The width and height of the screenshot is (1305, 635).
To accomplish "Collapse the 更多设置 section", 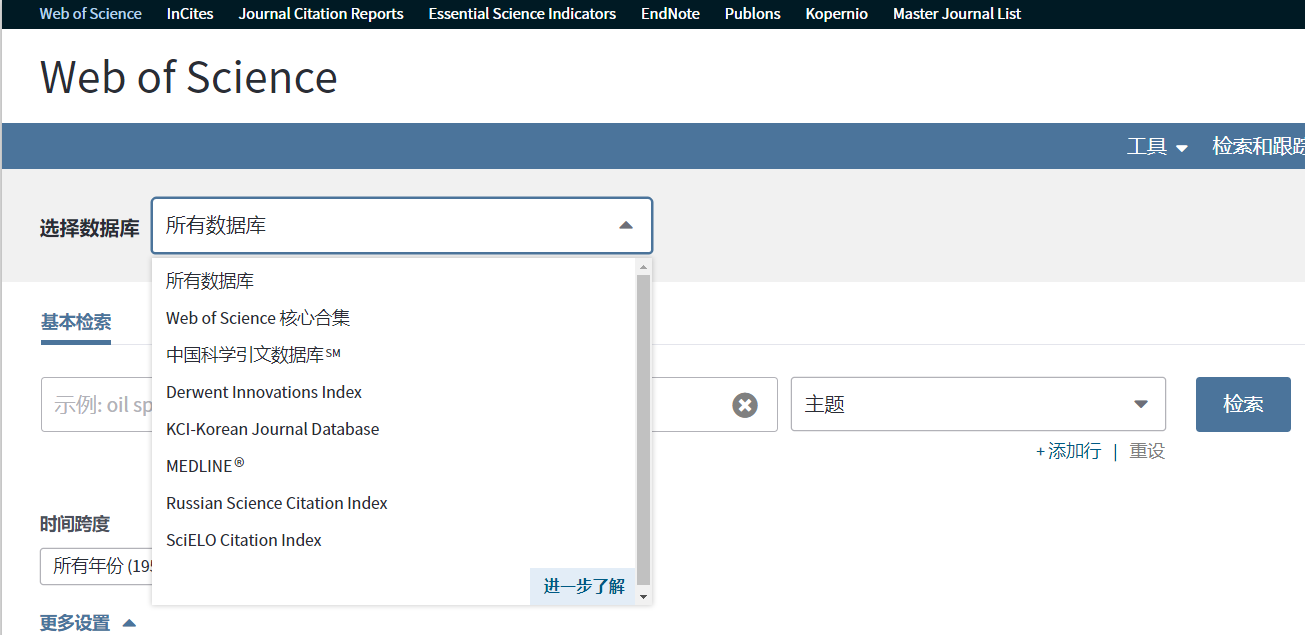I will click(87, 623).
